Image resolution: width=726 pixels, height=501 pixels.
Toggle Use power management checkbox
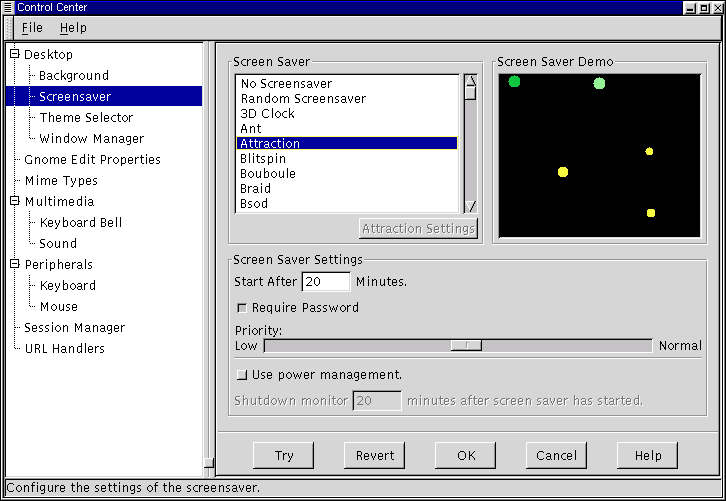point(241,375)
